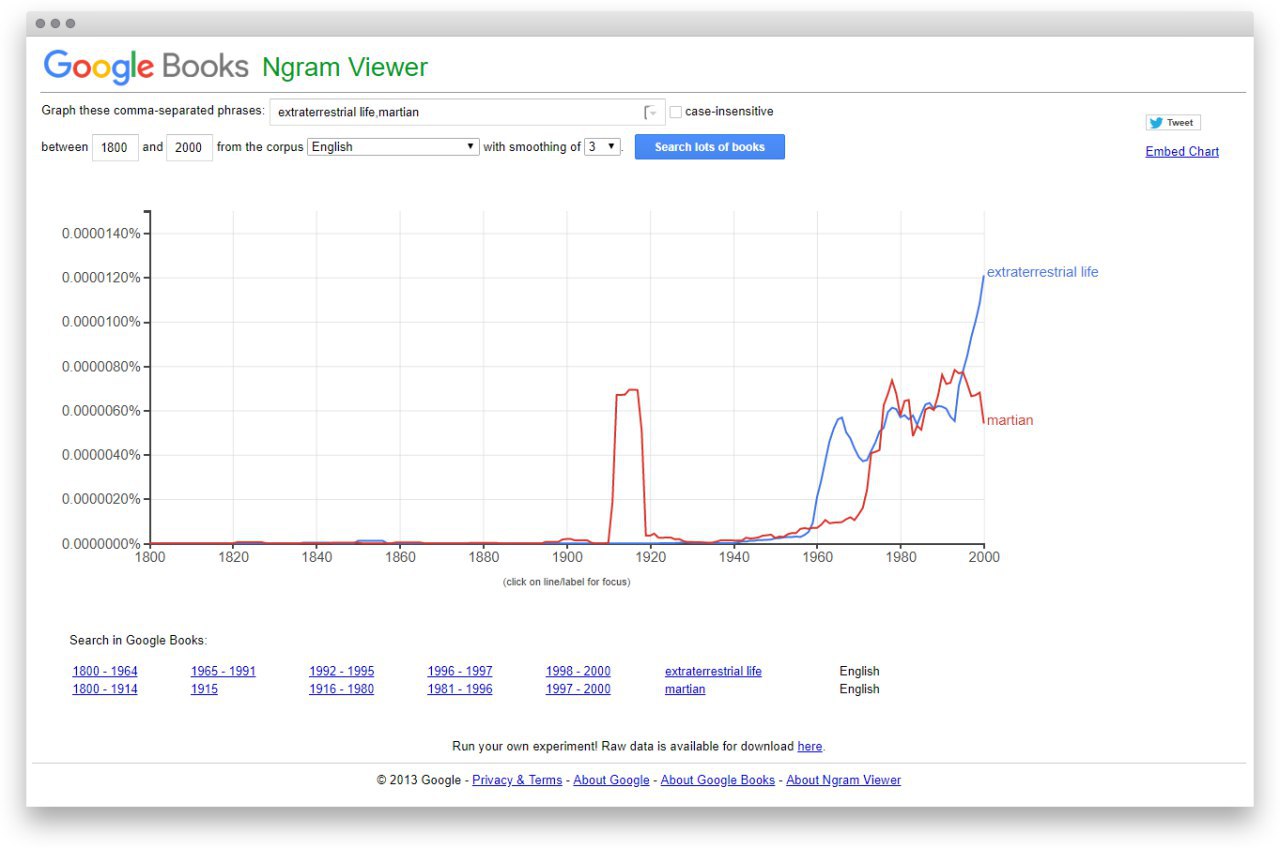Open phrase field history dropdown icon

pos(651,112)
